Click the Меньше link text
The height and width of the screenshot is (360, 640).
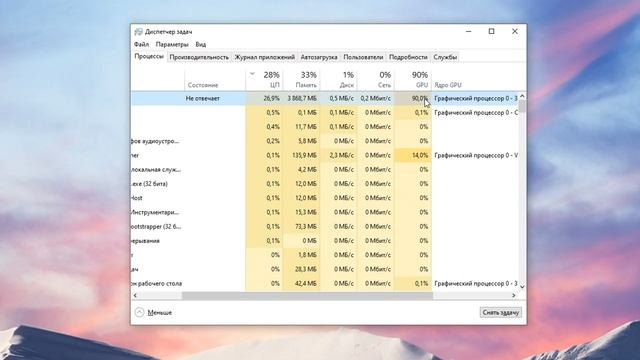click(160, 313)
